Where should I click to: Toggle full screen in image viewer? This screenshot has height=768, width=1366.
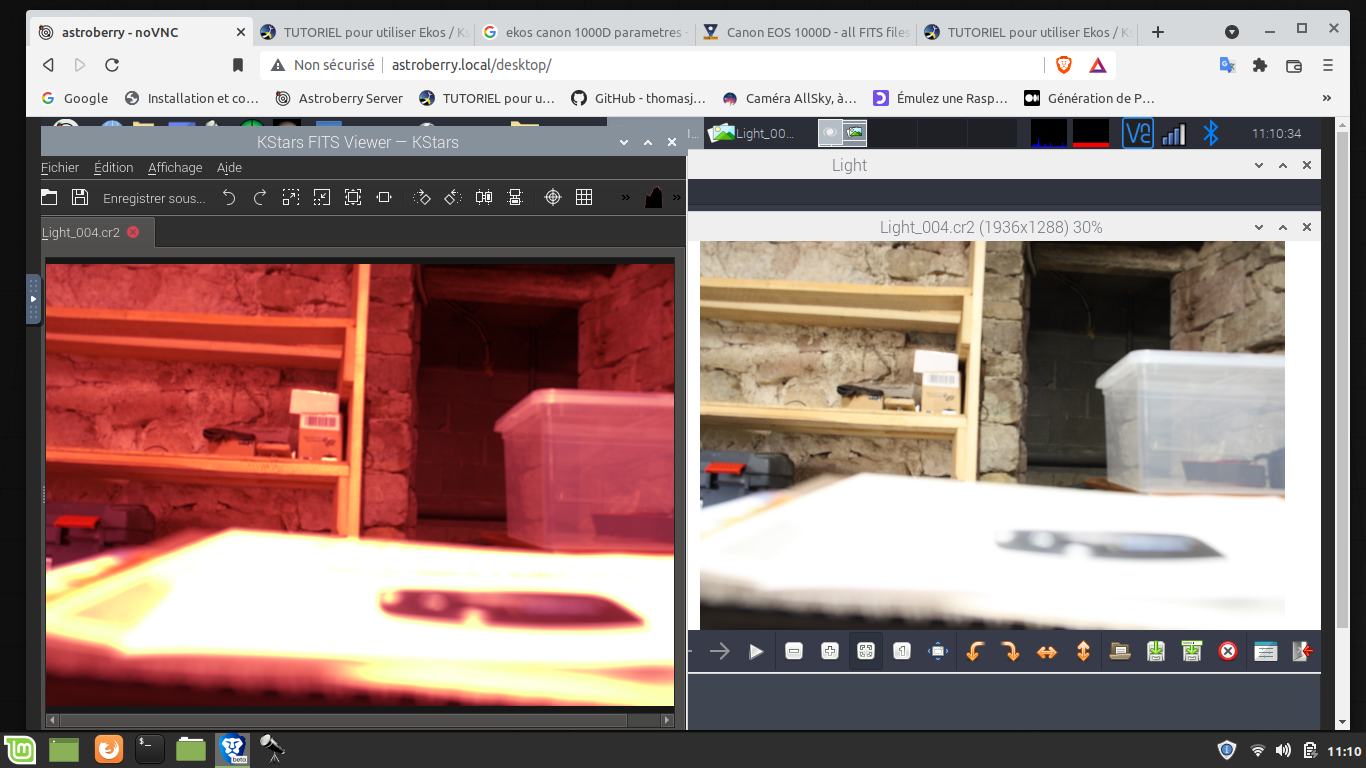tap(938, 652)
